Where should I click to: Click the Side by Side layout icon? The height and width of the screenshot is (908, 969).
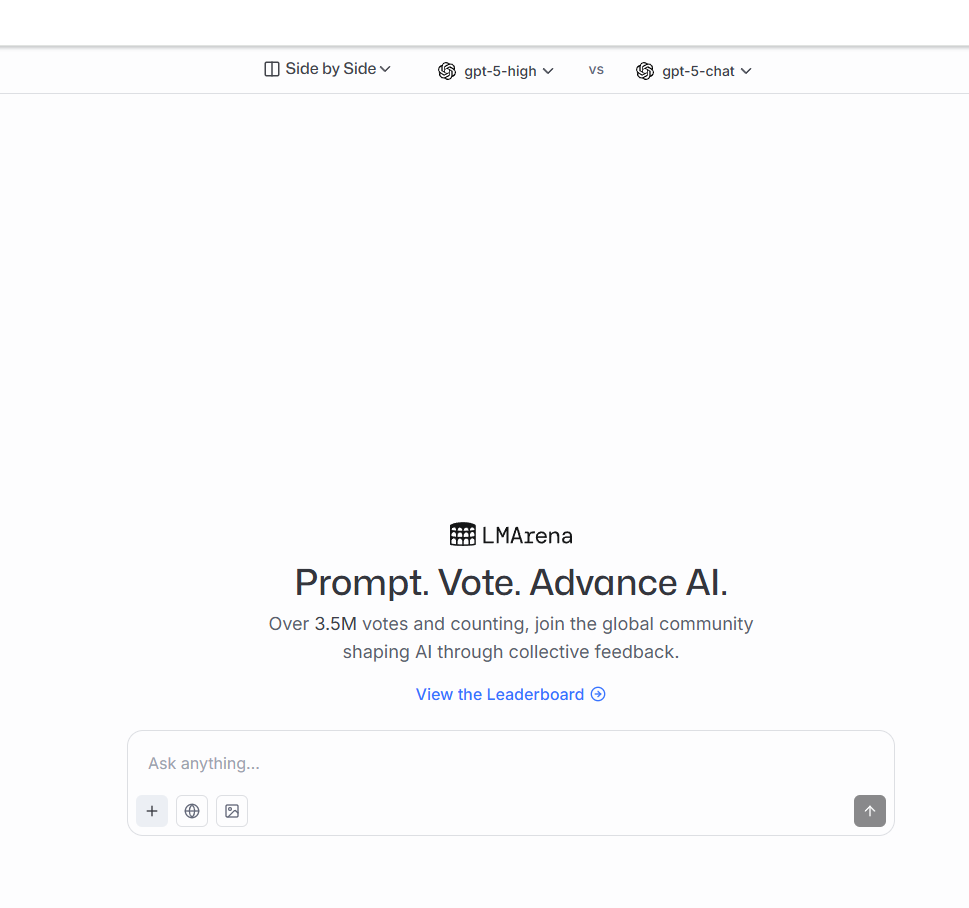(x=272, y=69)
